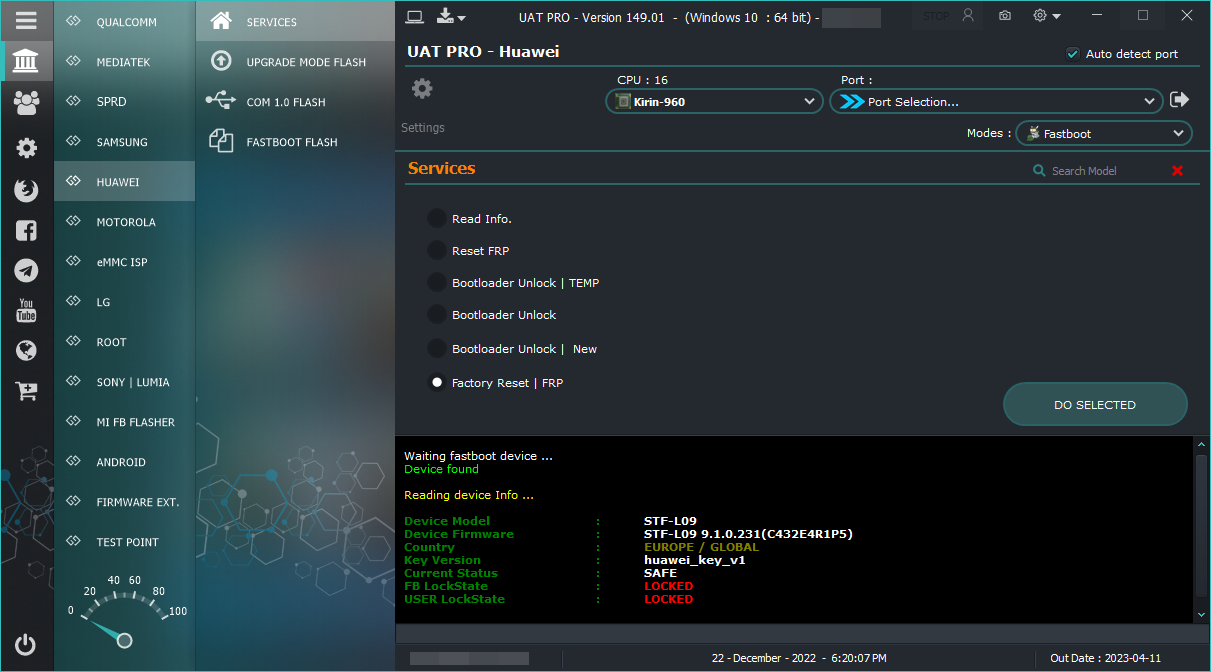Open the Modes Fastboot dropdown
The height and width of the screenshot is (672, 1211).
click(1104, 133)
